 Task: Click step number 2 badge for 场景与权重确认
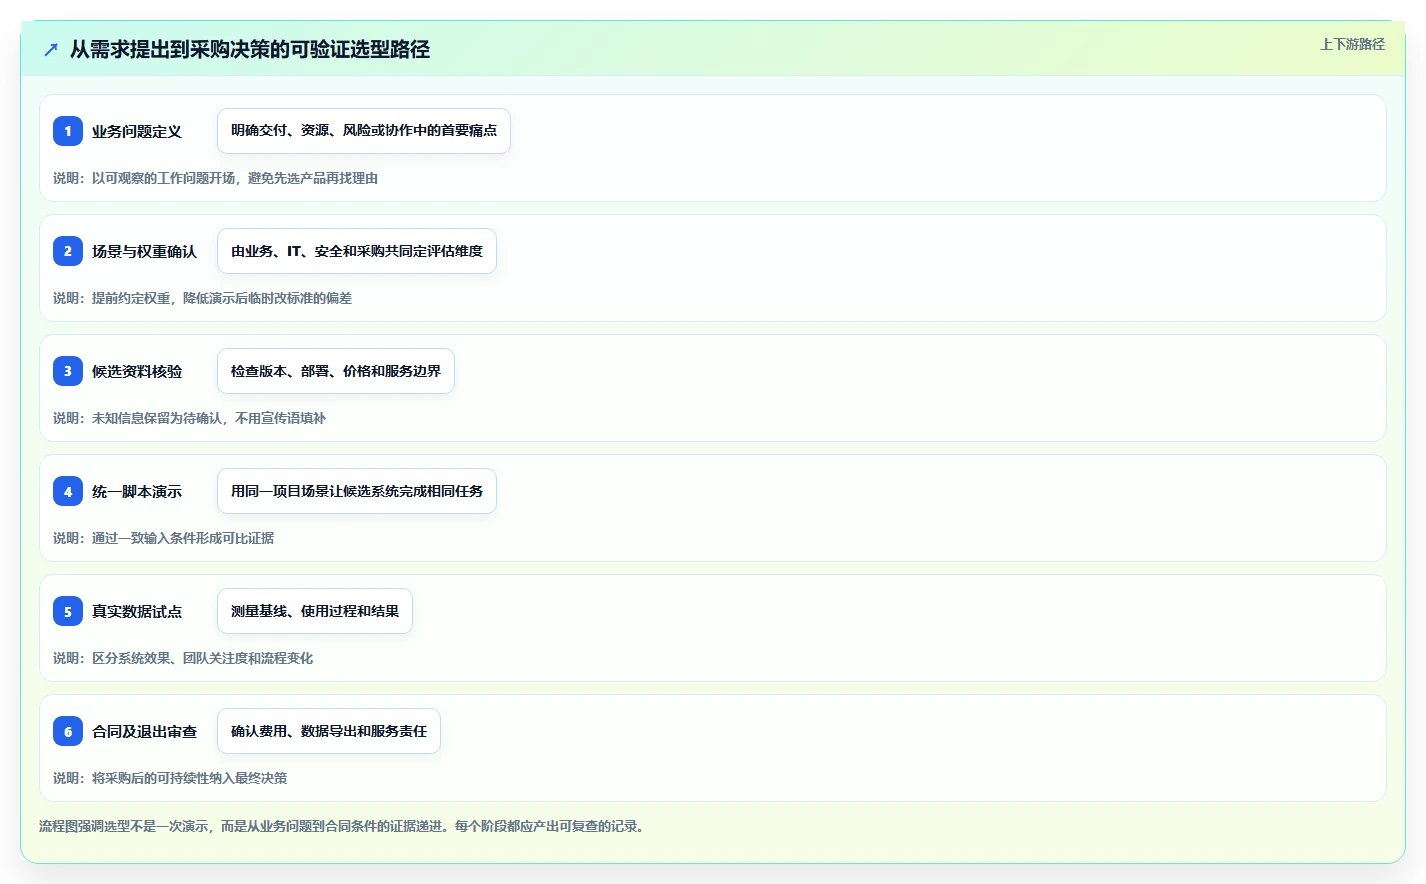[x=68, y=251]
